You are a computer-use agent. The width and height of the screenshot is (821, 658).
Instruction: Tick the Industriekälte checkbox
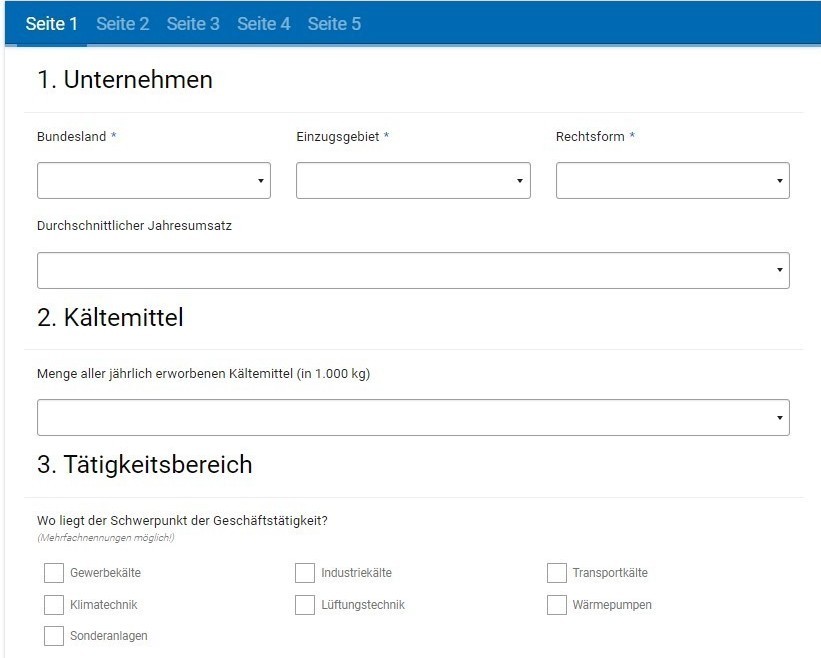click(x=305, y=573)
